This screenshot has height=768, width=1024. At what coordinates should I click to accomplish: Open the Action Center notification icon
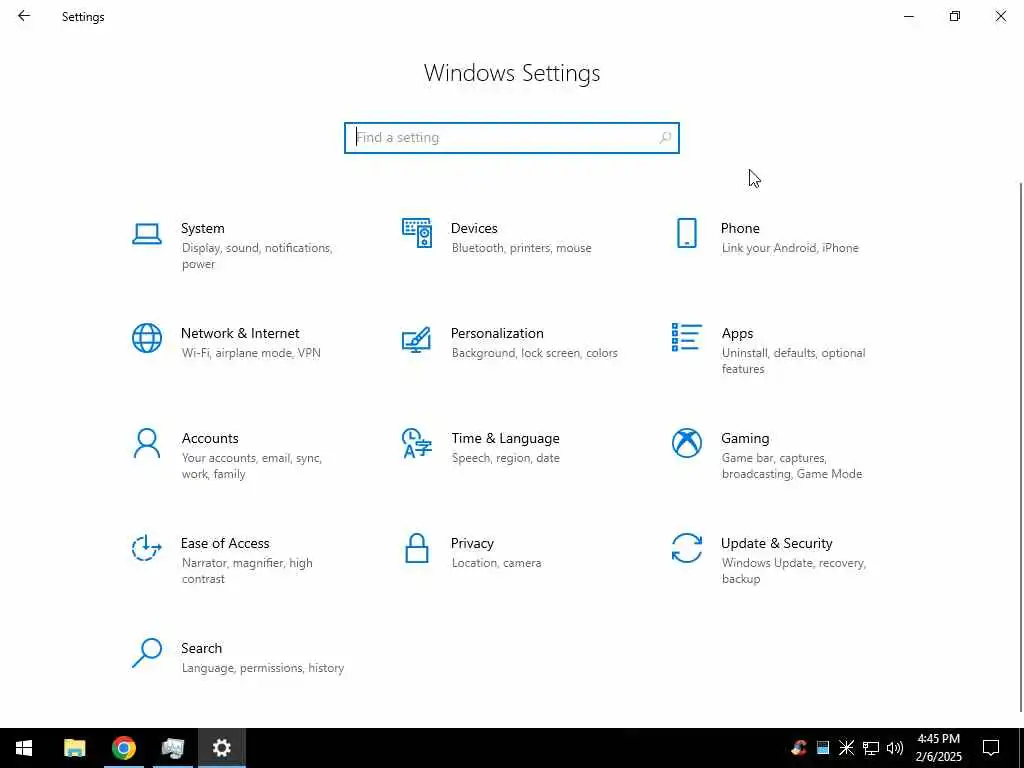pyautogui.click(x=991, y=748)
